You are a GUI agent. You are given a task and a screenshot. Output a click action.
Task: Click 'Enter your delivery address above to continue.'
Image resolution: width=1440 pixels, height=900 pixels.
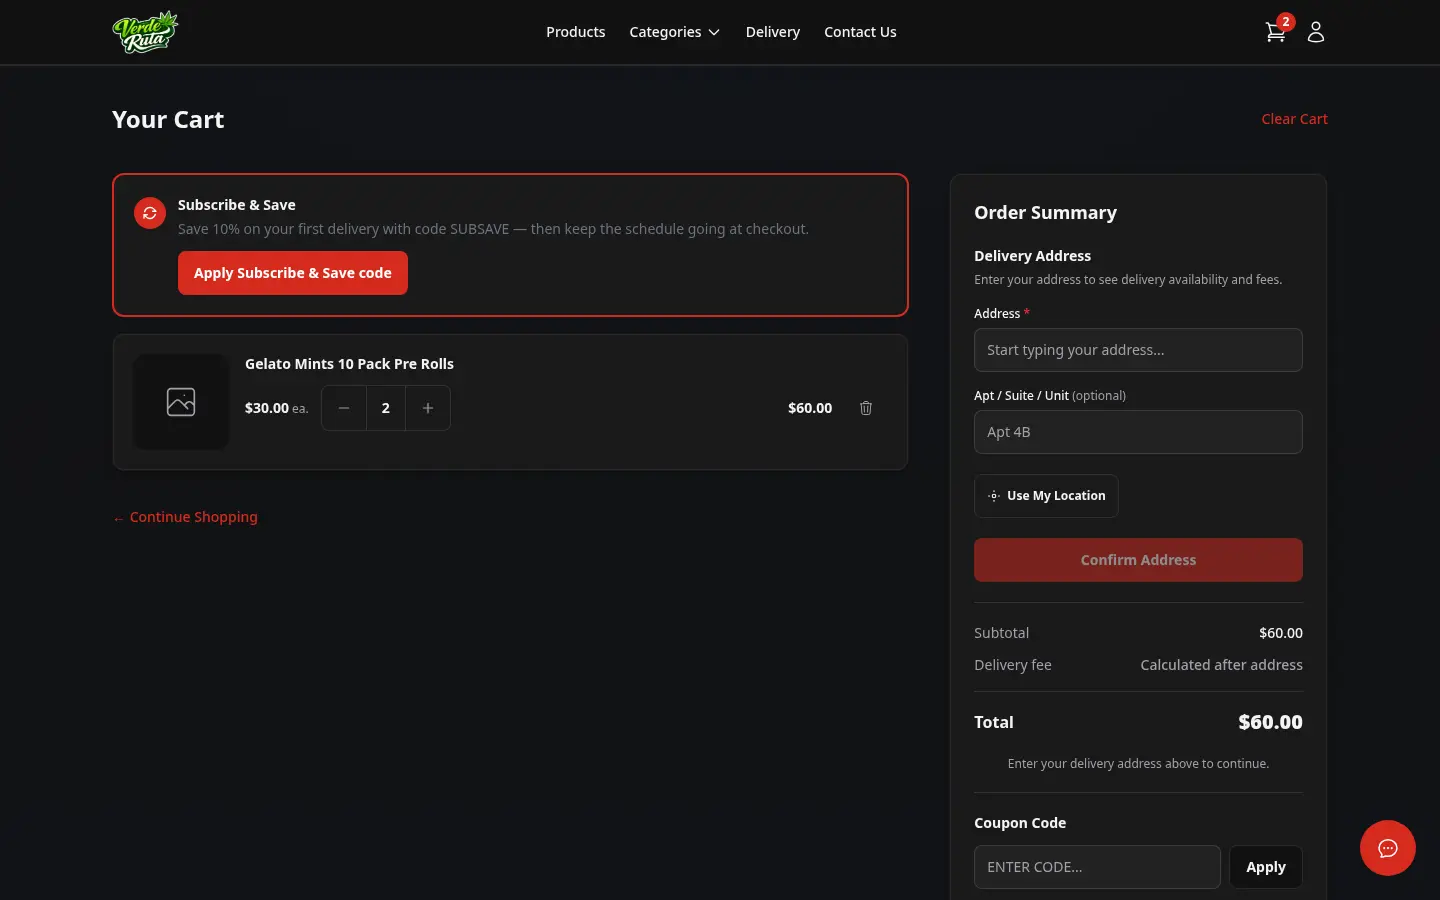coord(1138,764)
